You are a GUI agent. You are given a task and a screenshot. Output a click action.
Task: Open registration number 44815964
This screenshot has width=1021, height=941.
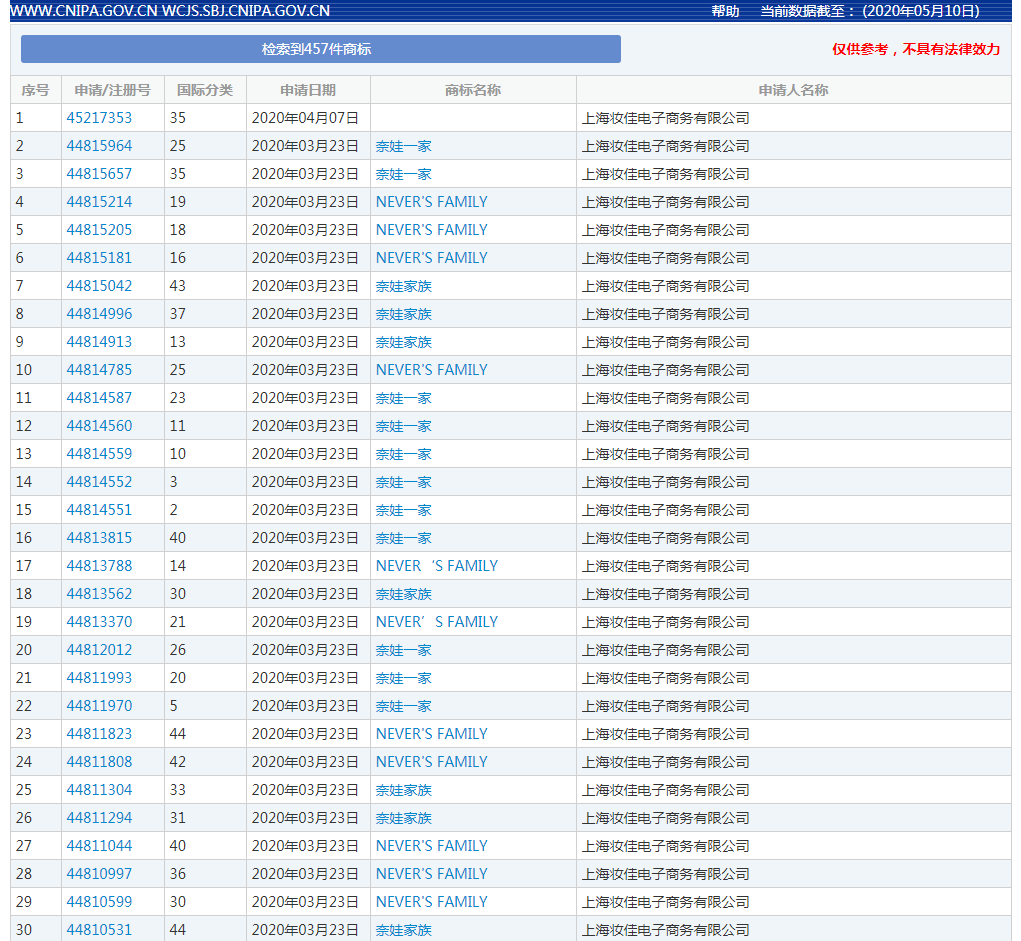click(x=99, y=146)
